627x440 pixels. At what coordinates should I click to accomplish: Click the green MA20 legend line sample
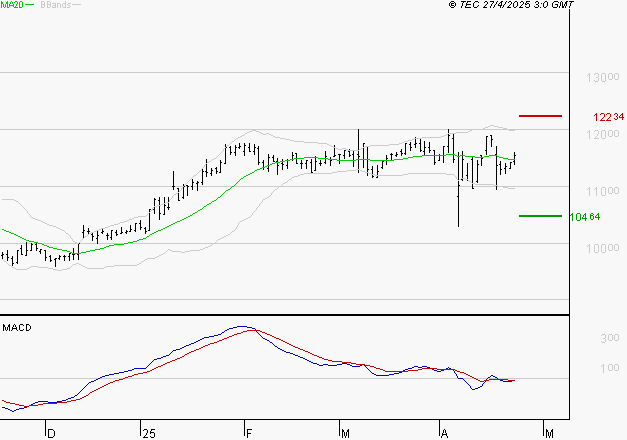[x=30, y=6]
